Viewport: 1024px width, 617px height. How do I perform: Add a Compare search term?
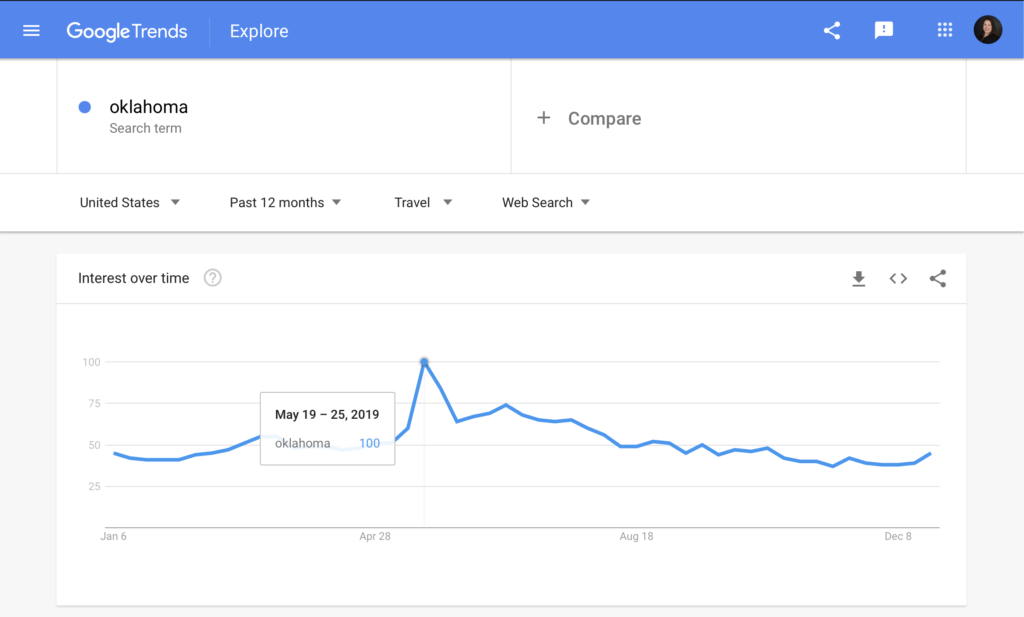[604, 118]
